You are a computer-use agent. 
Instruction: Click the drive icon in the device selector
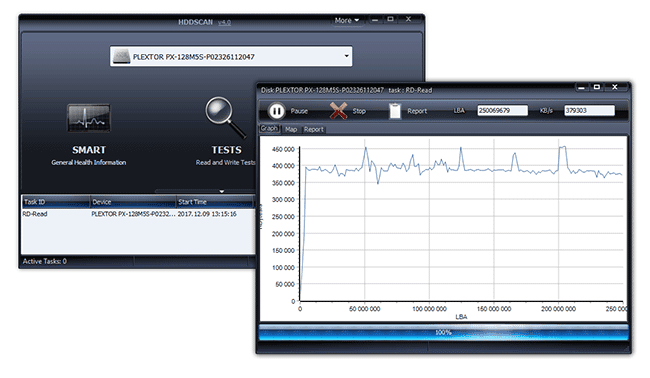(121, 56)
